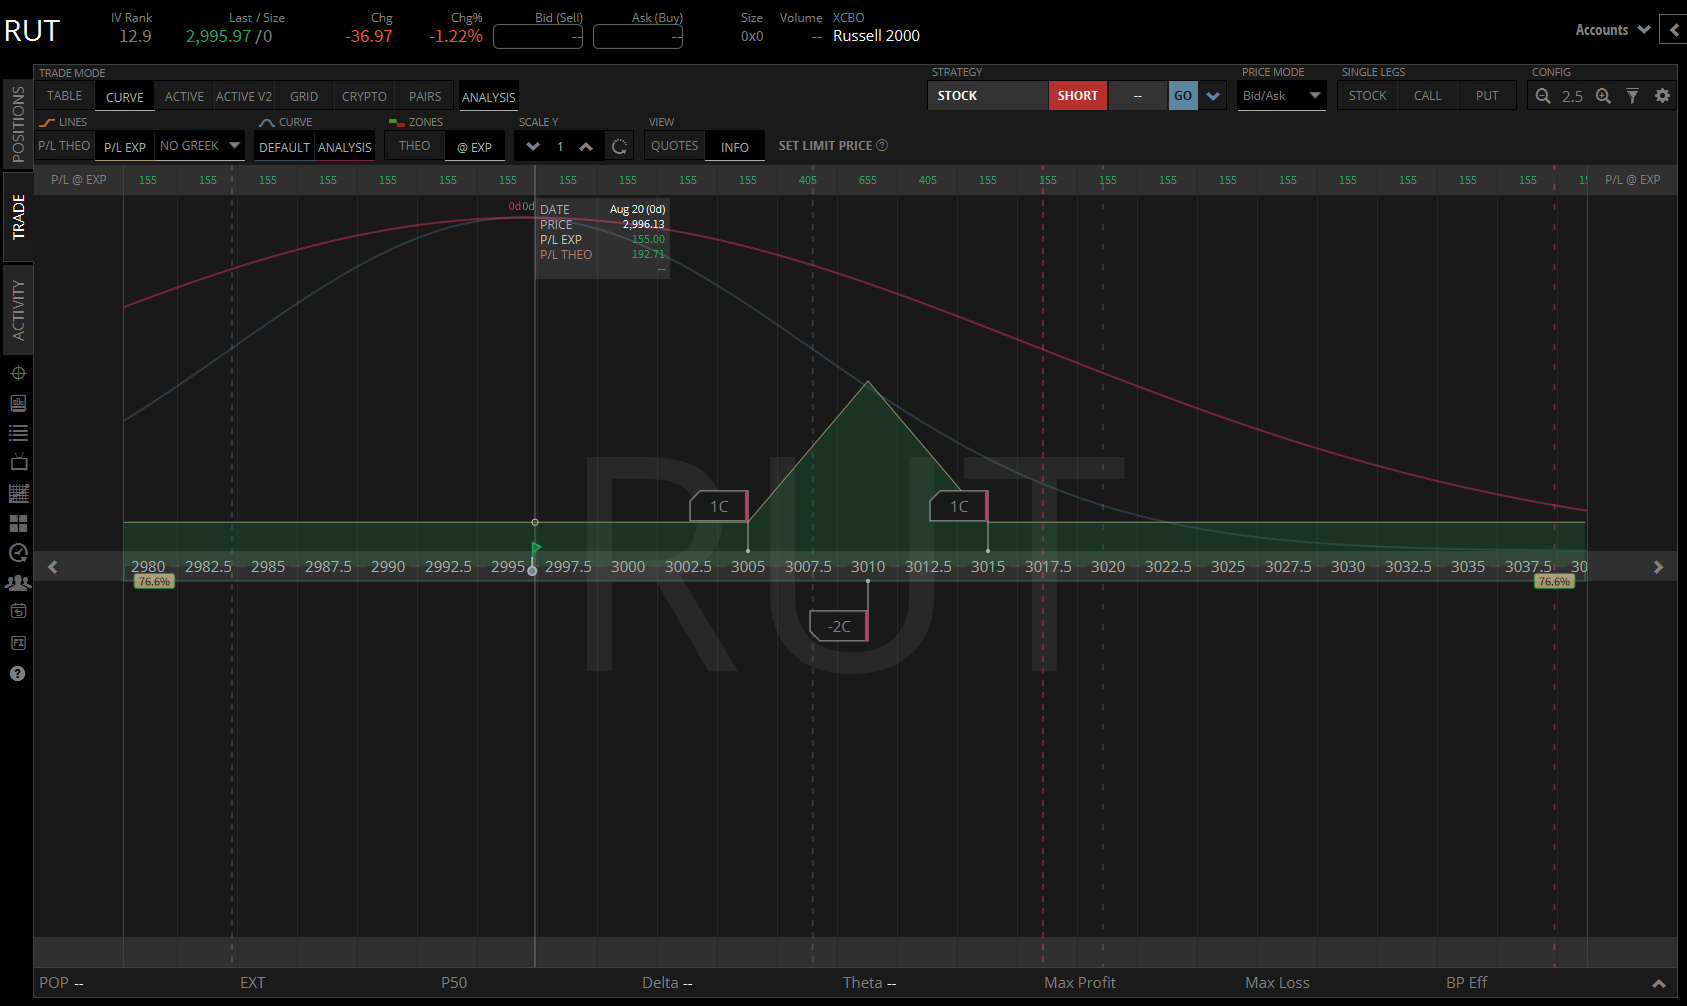
Task: Click the four-squares layout icon in sidebar
Action: click(18, 523)
